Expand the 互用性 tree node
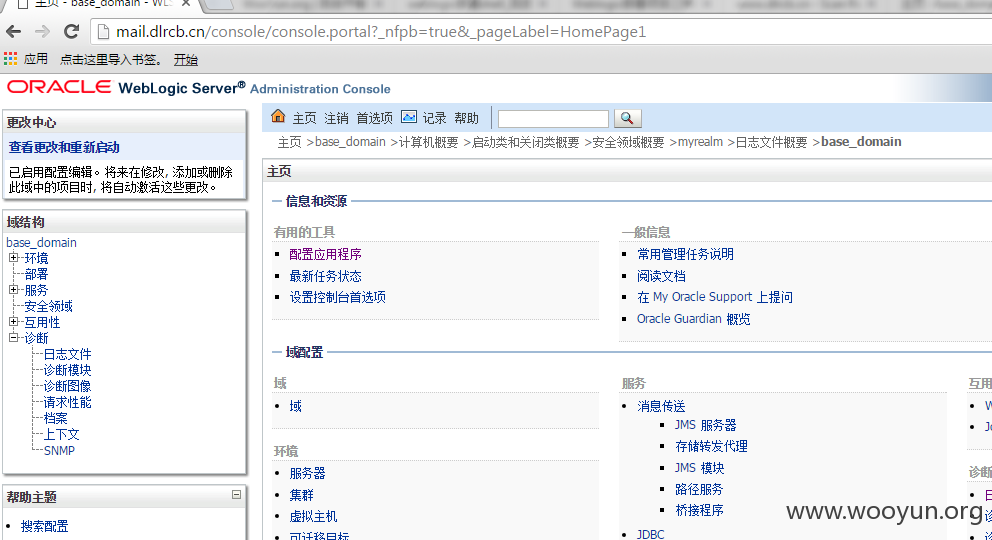The width and height of the screenshot is (992, 540). click(13, 322)
